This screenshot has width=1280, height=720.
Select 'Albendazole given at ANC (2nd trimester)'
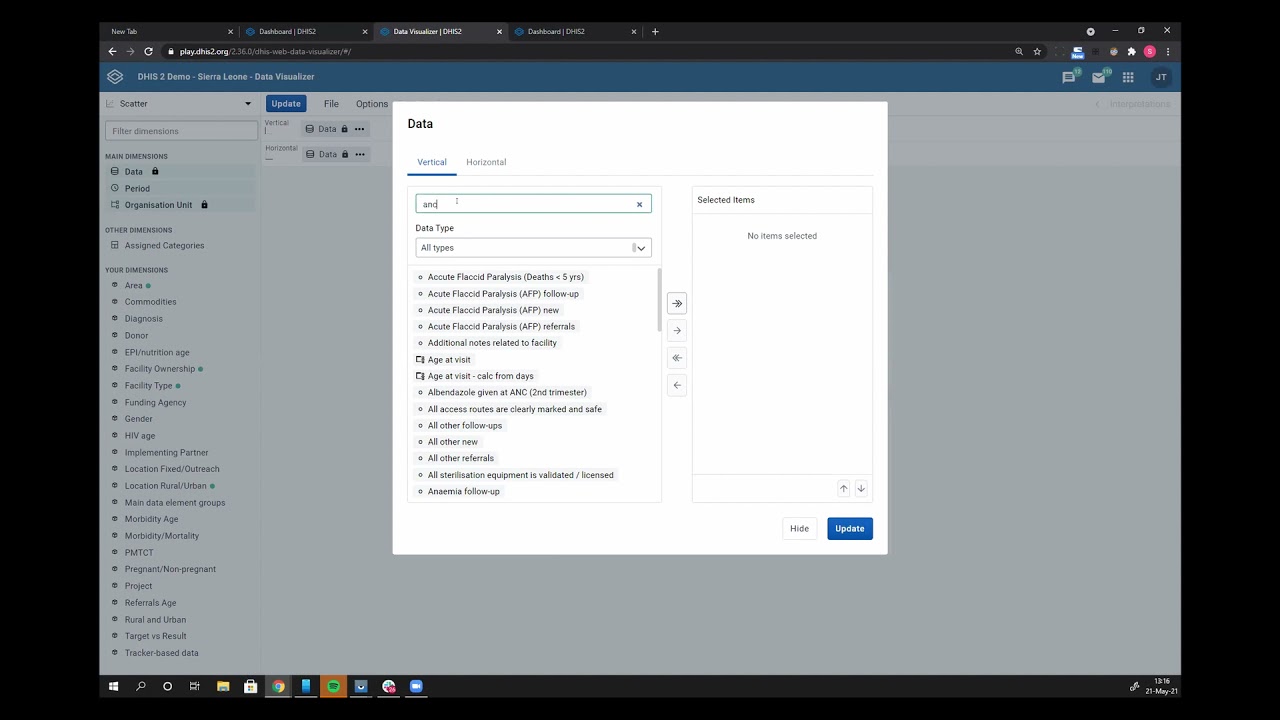[502, 392]
